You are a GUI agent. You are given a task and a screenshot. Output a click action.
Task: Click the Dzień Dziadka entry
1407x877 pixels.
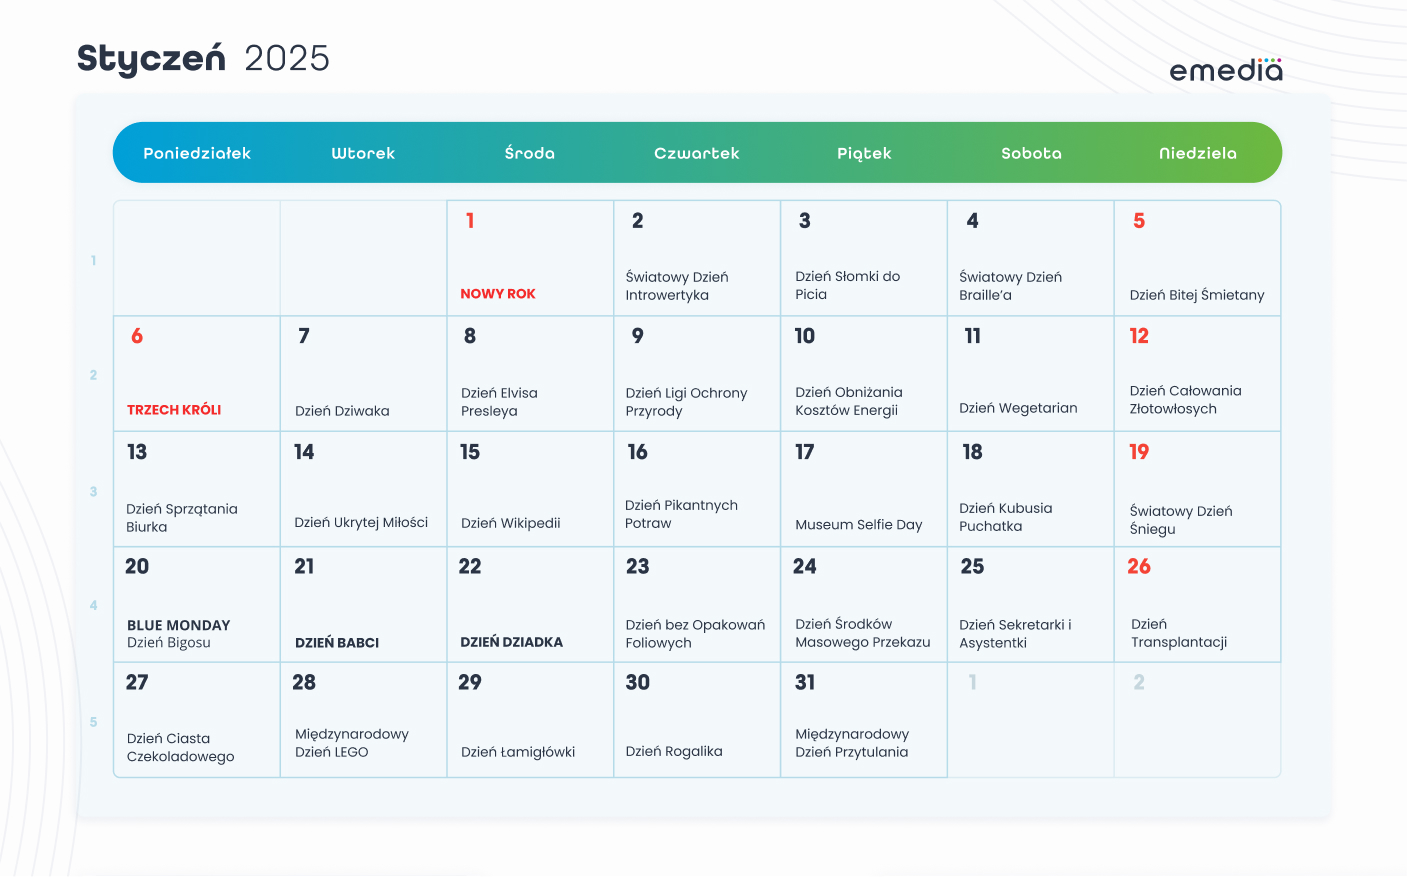point(511,642)
